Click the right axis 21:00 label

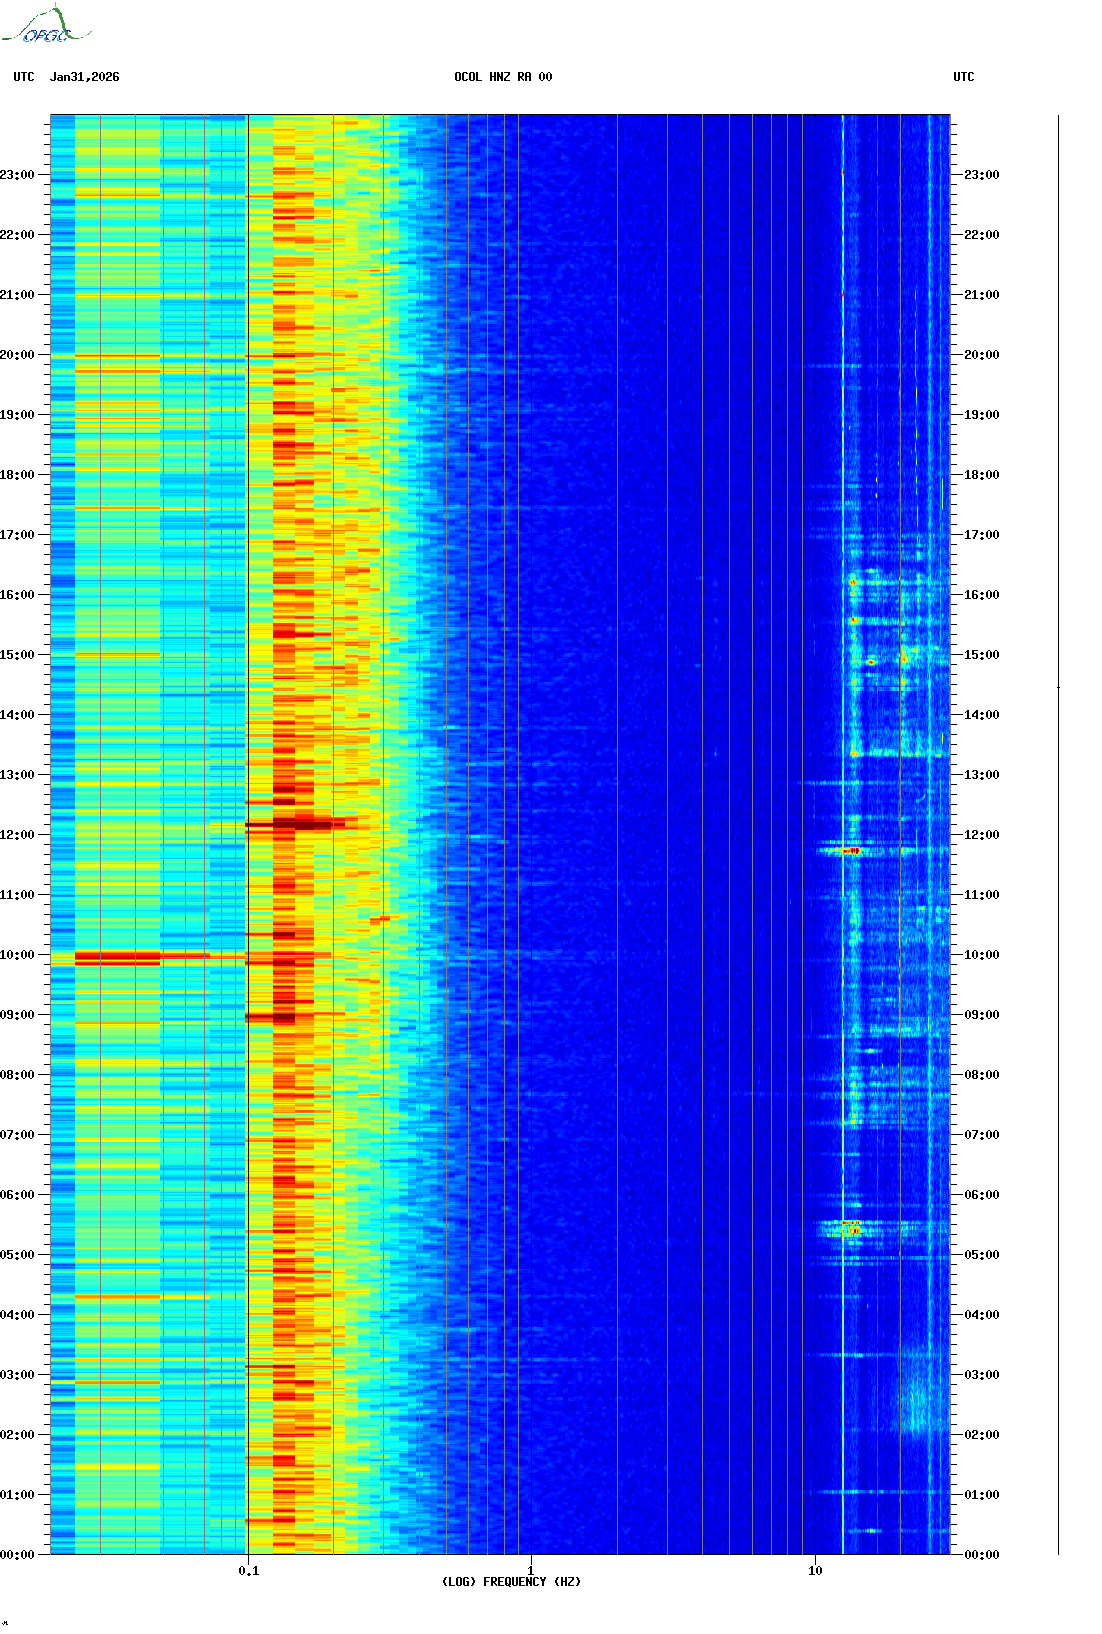(982, 295)
